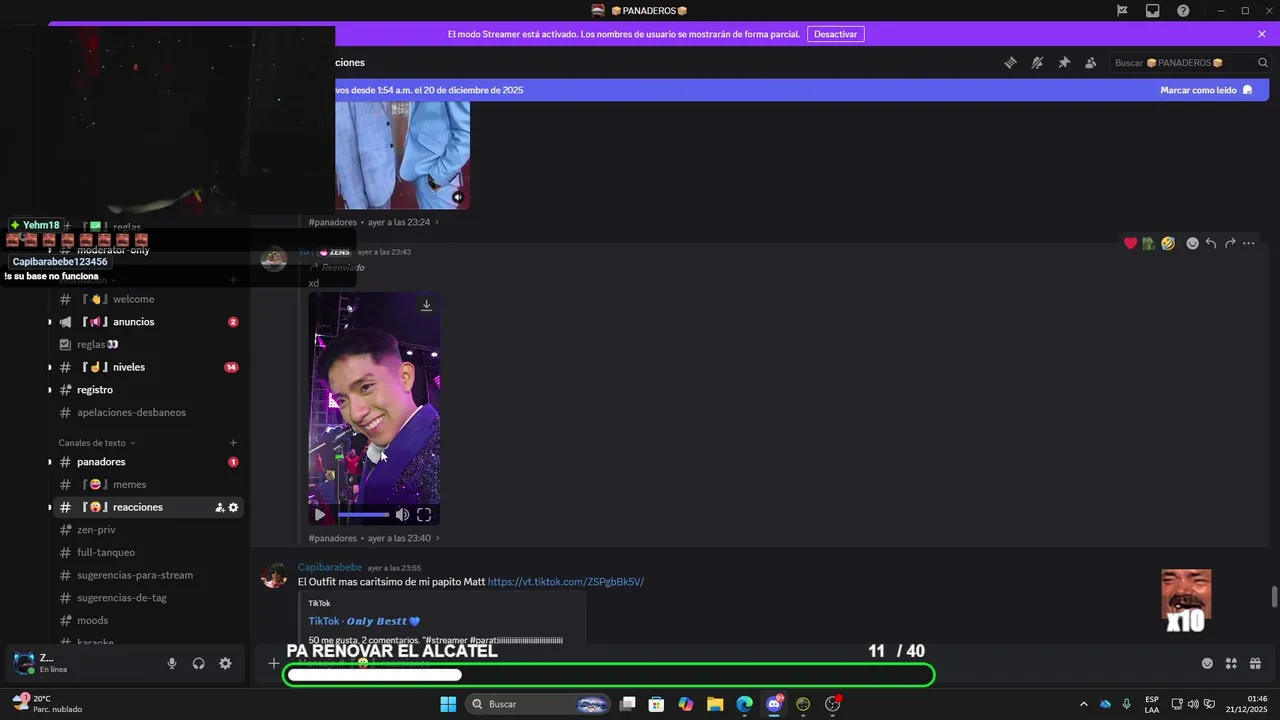Toggle channel notification bell icon
This screenshot has height=720, width=1280.
[1037, 62]
